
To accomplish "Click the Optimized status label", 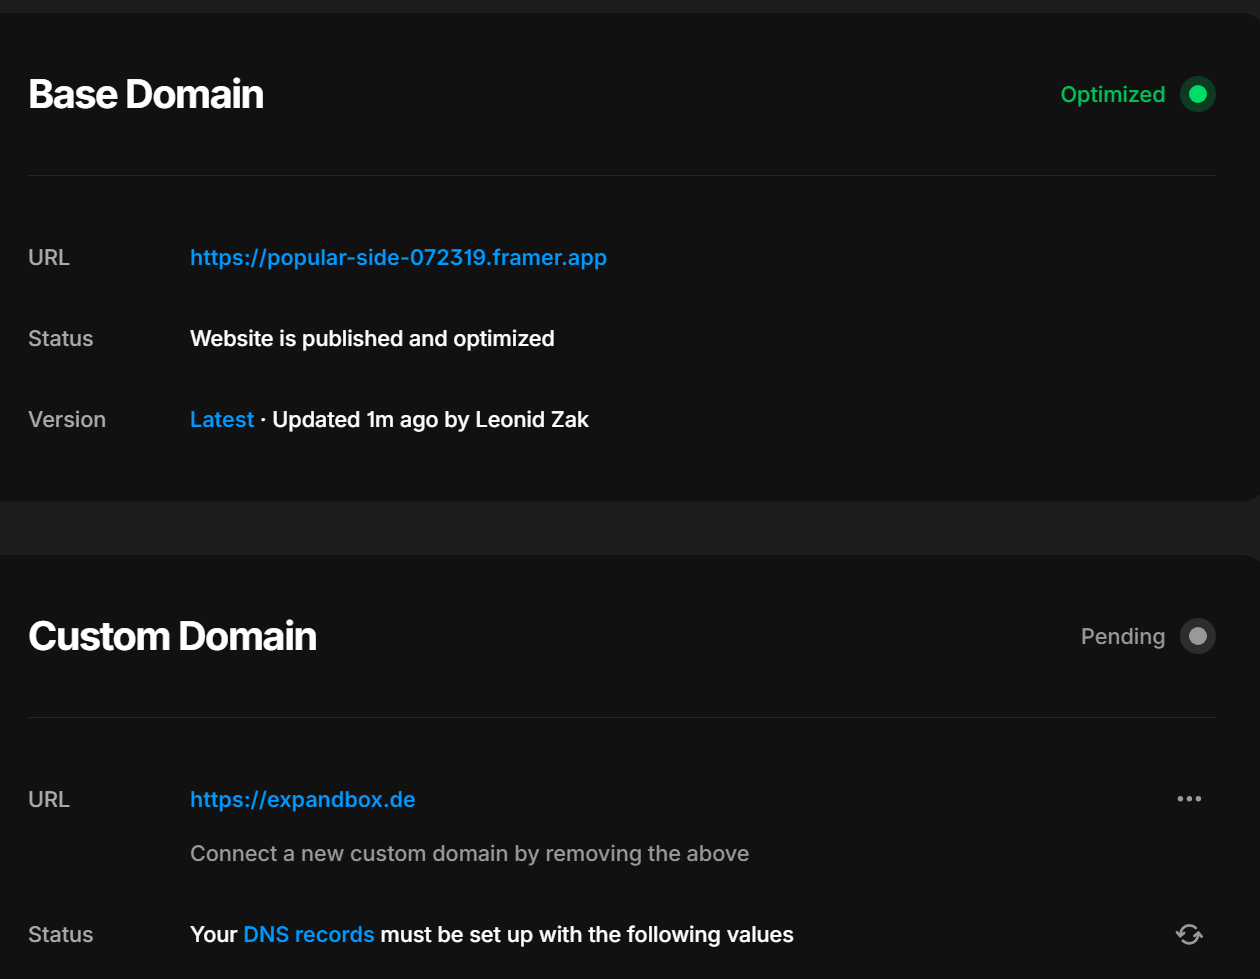I will click(1113, 95).
